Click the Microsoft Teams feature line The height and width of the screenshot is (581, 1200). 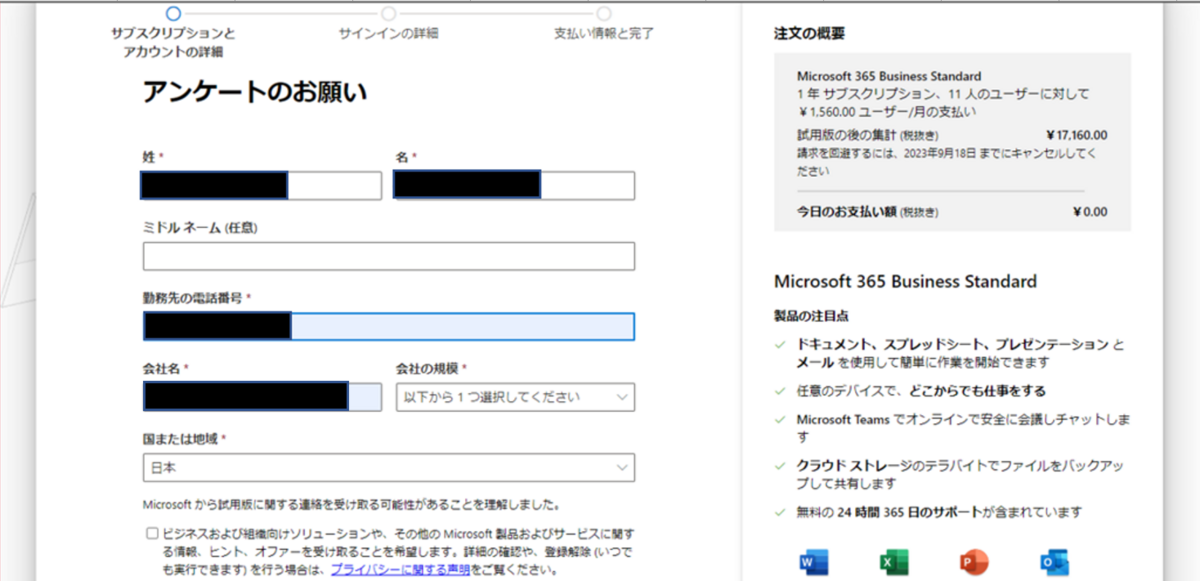963,428
